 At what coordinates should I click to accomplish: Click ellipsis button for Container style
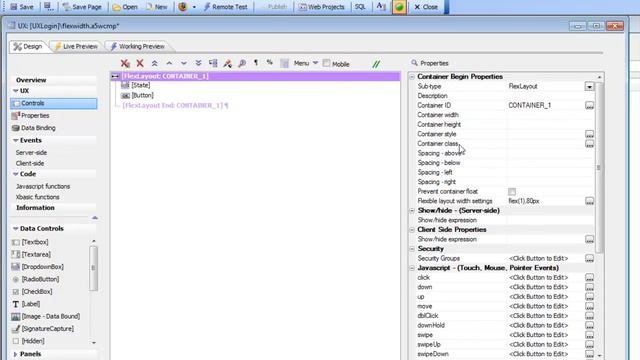pos(589,134)
